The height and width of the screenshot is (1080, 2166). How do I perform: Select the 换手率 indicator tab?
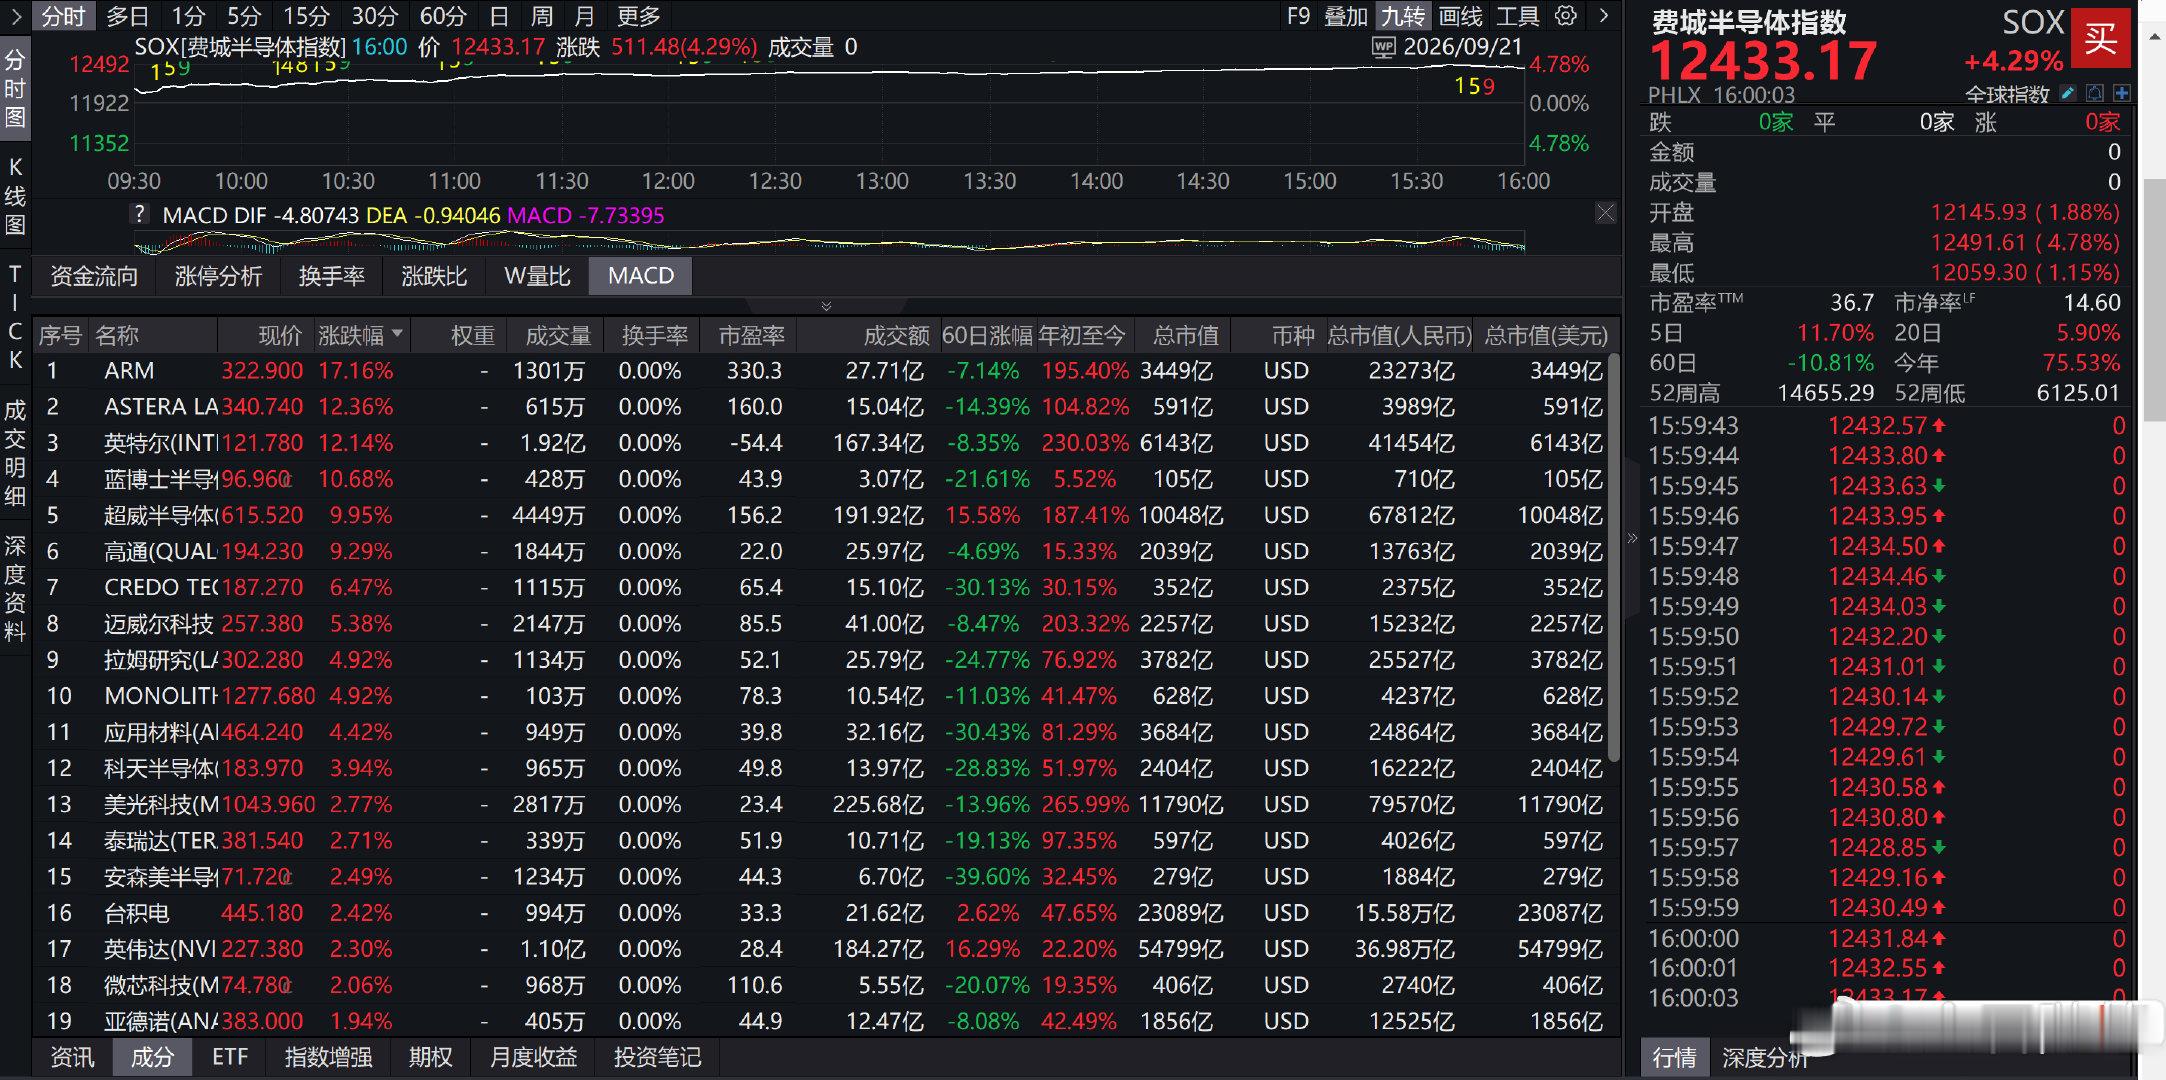tap(331, 276)
